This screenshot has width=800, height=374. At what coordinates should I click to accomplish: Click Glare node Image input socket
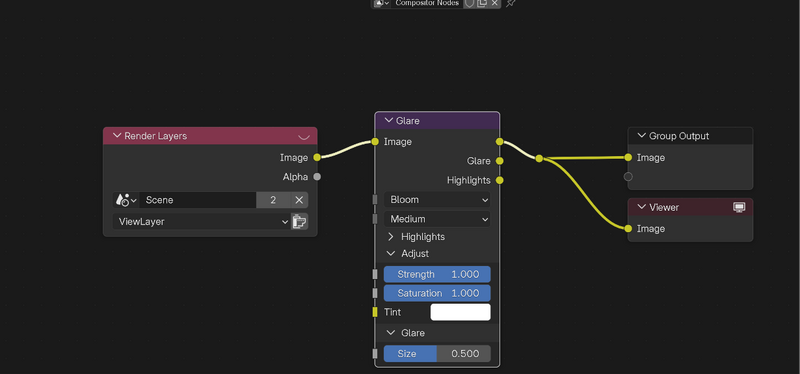(x=375, y=142)
